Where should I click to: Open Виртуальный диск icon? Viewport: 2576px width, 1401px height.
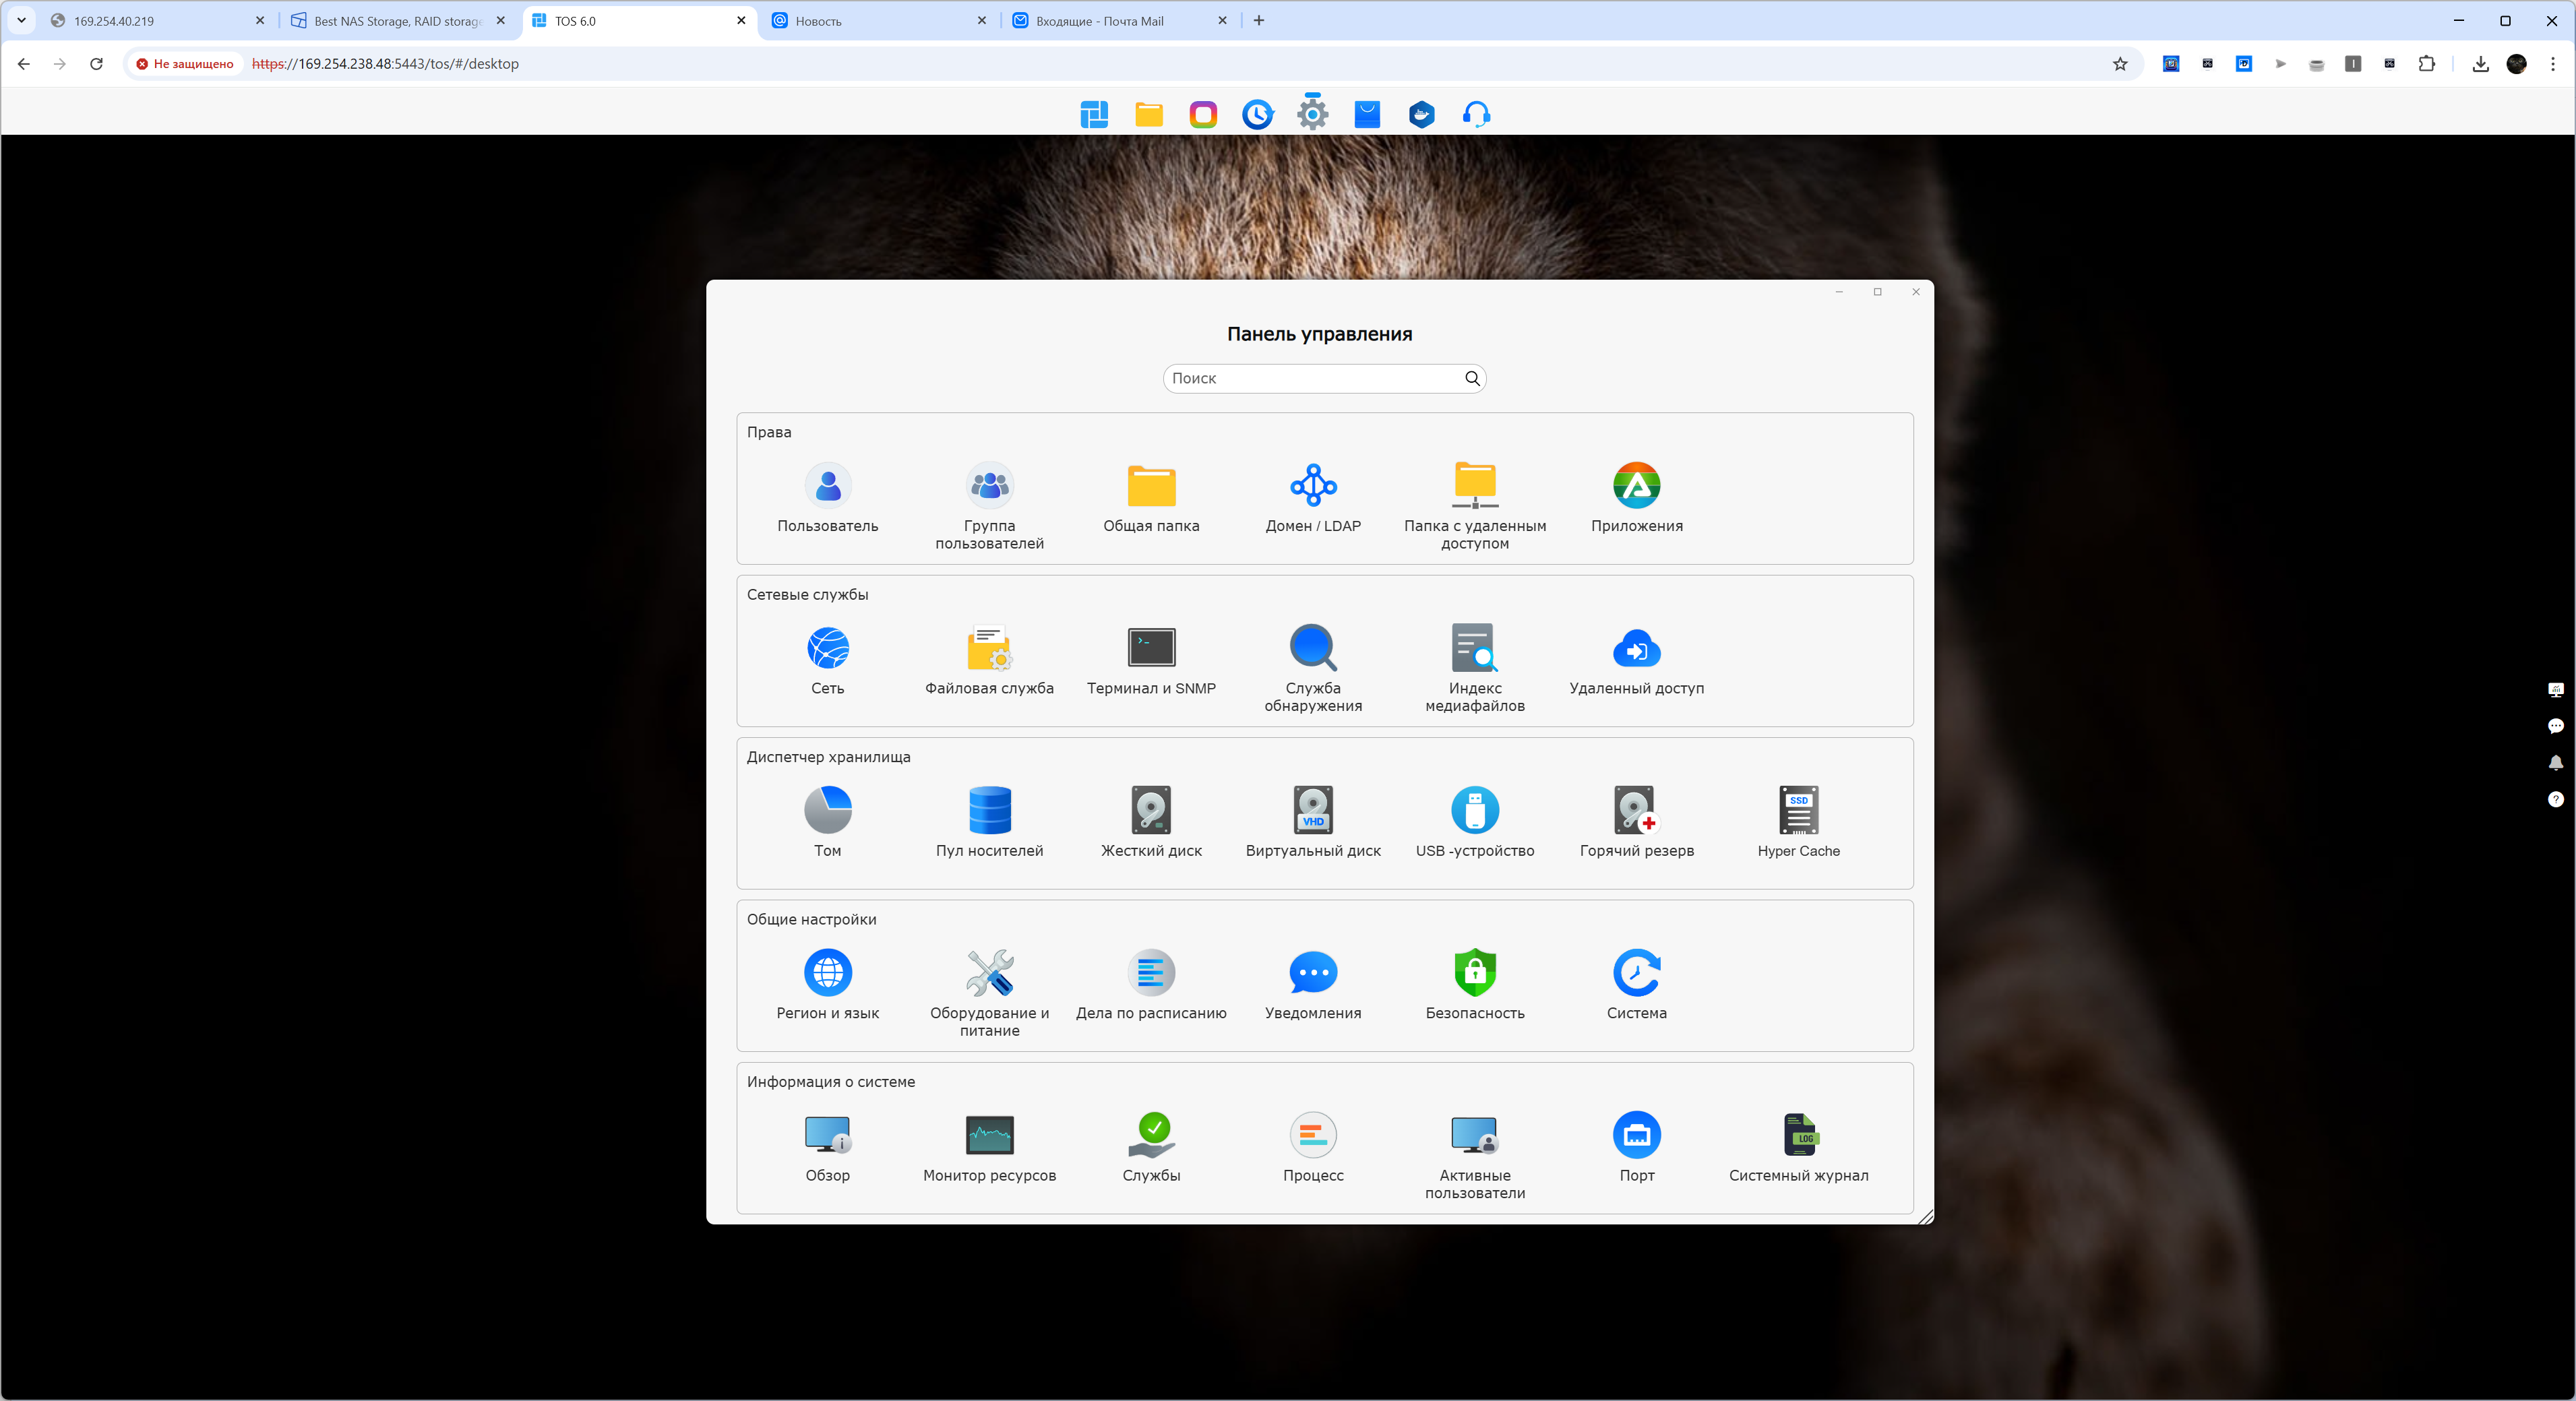coord(1313,811)
